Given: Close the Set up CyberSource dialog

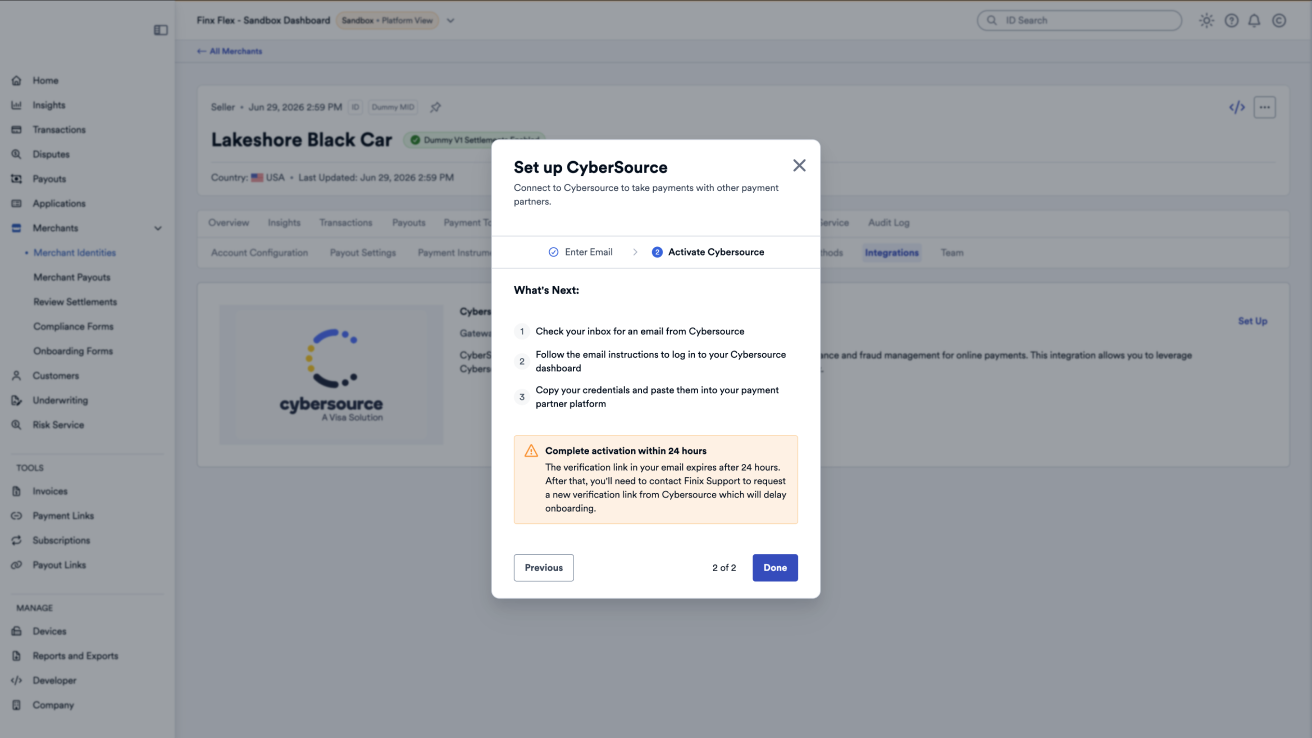Looking at the screenshot, I should click(x=799, y=166).
